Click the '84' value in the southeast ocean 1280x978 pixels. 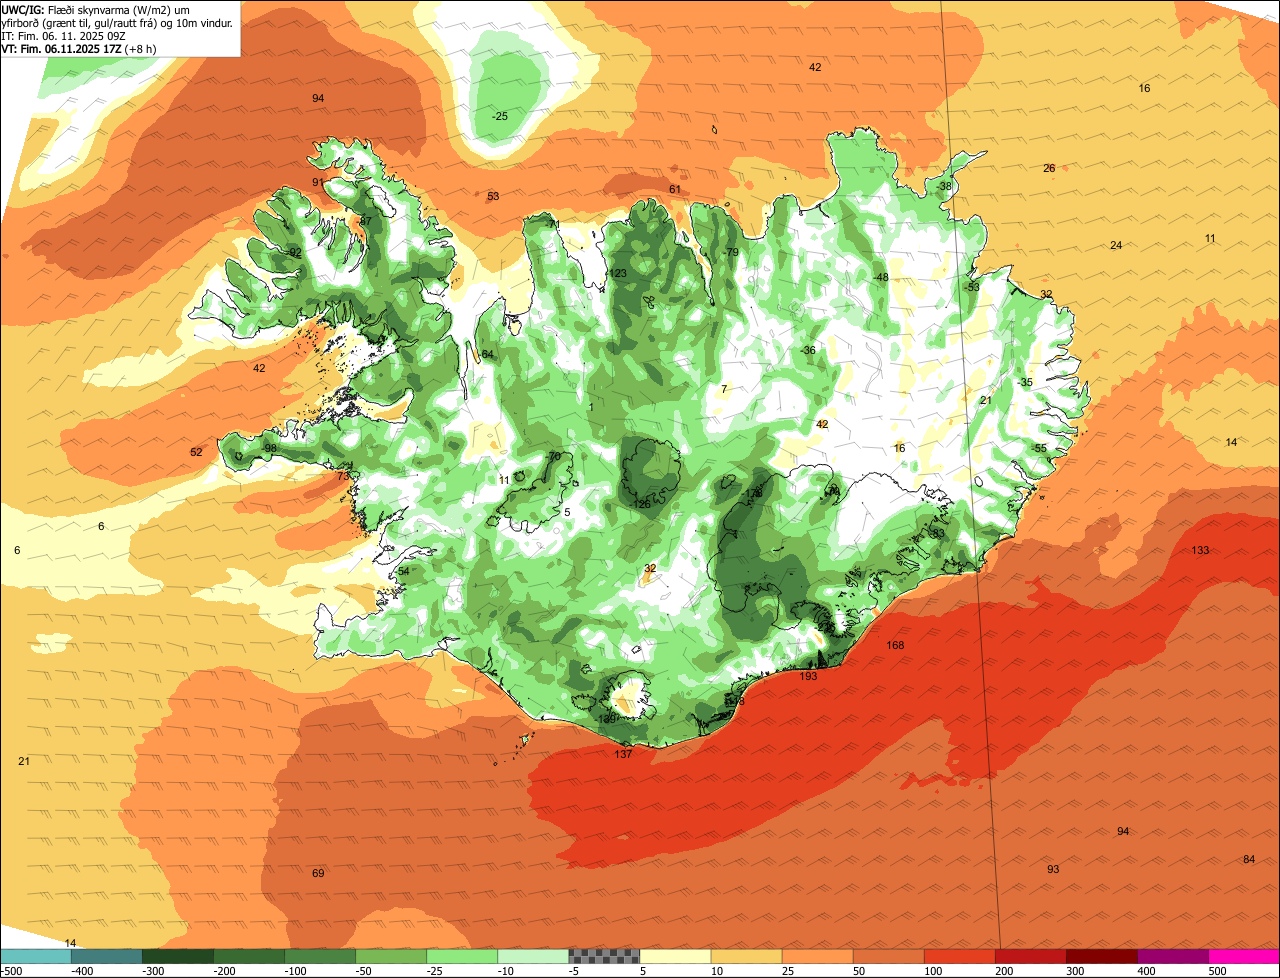pos(1249,860)
